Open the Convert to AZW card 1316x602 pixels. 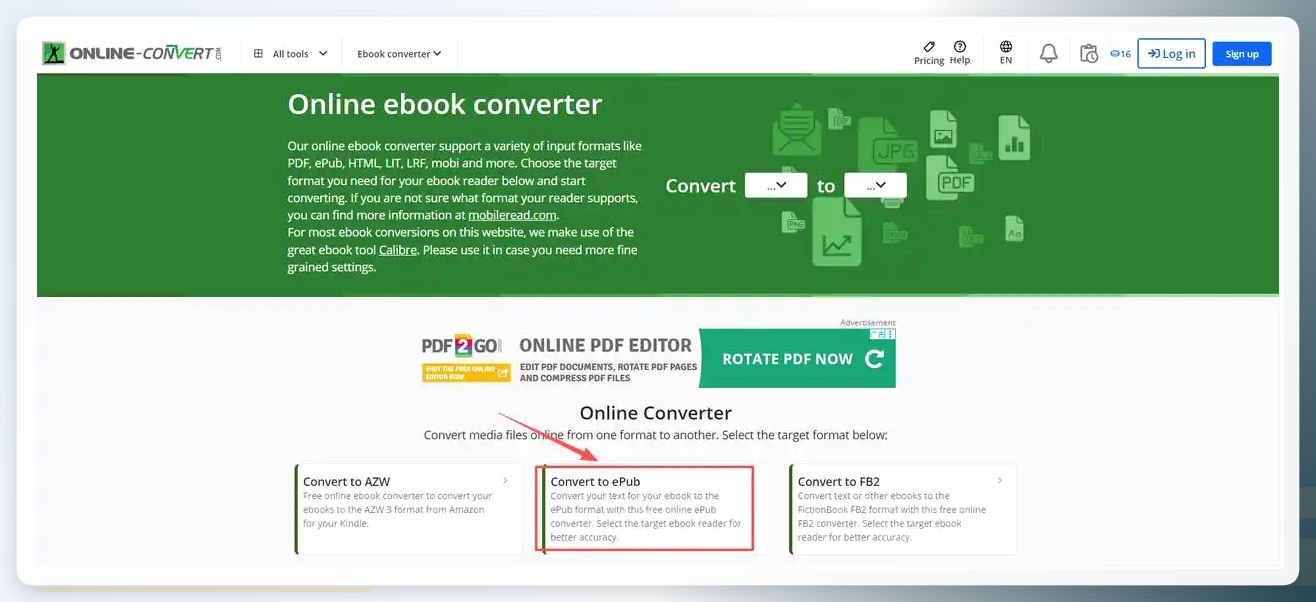click(x=408, y=509)
